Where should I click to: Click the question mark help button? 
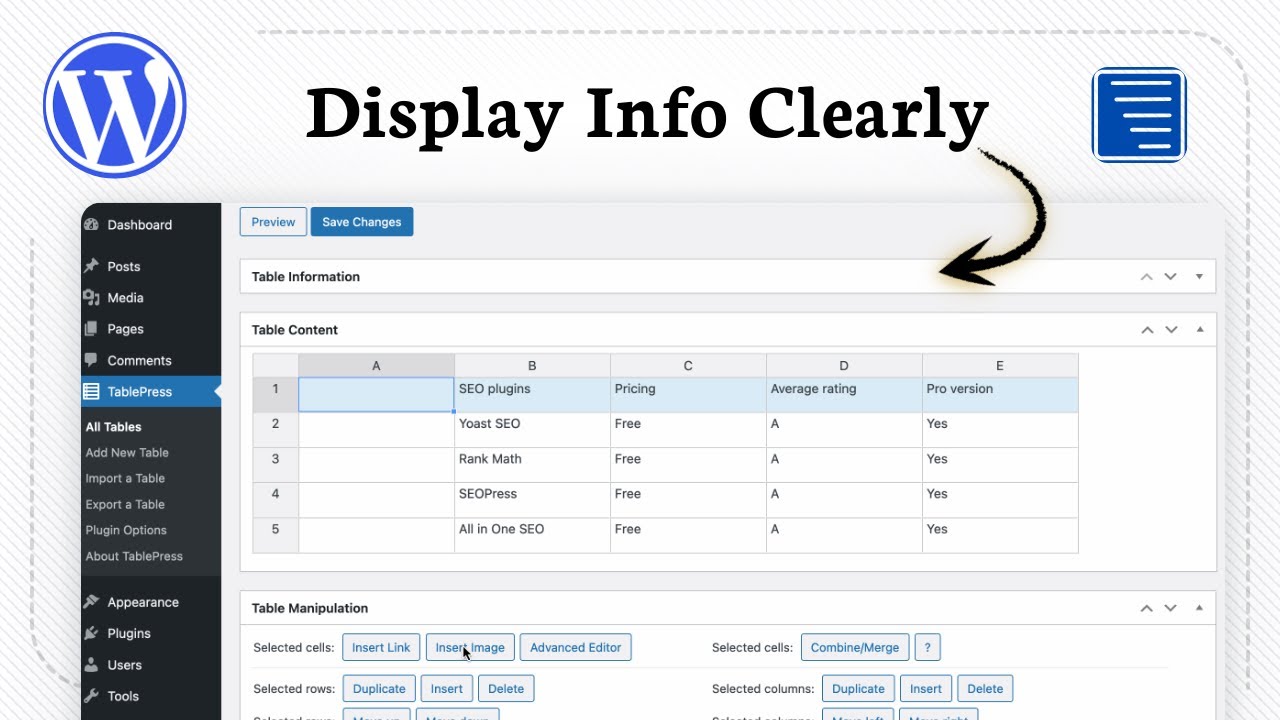point(927,648)
